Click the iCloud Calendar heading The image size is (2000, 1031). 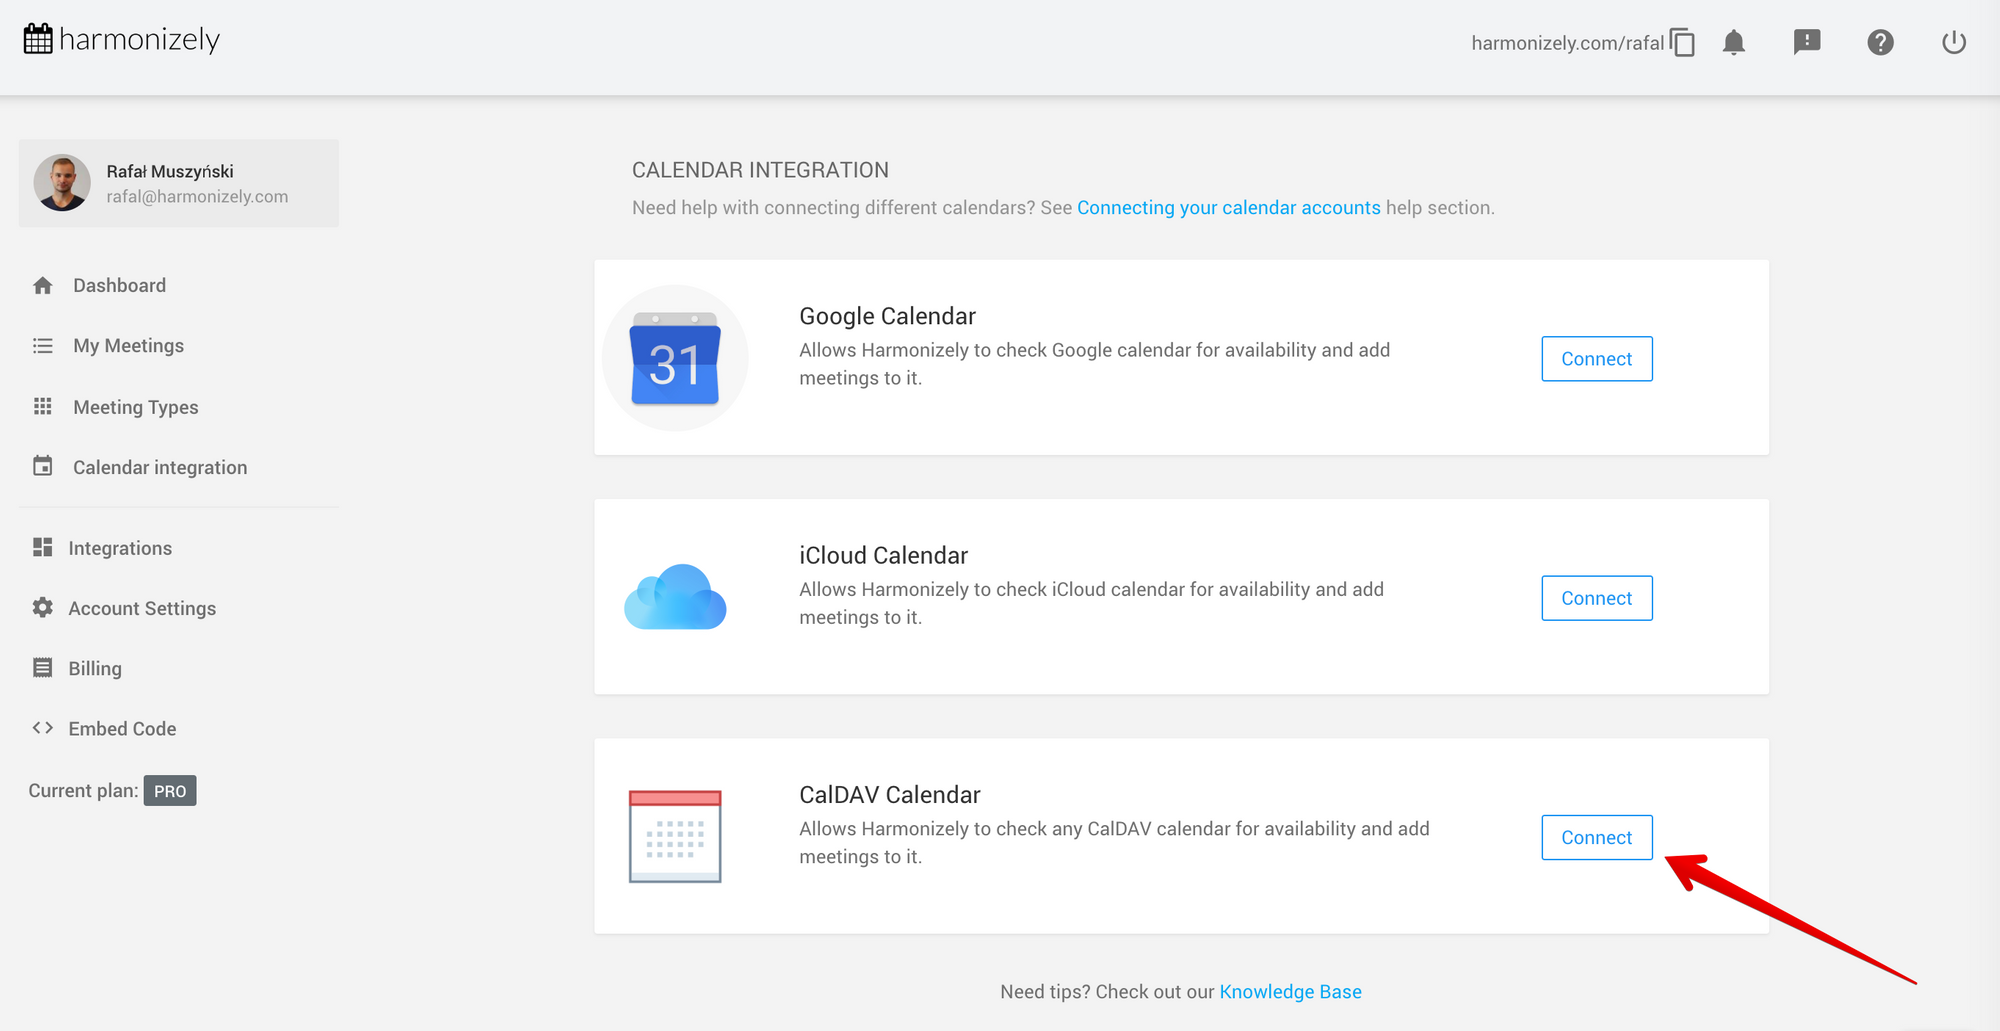tap(883, 555)
